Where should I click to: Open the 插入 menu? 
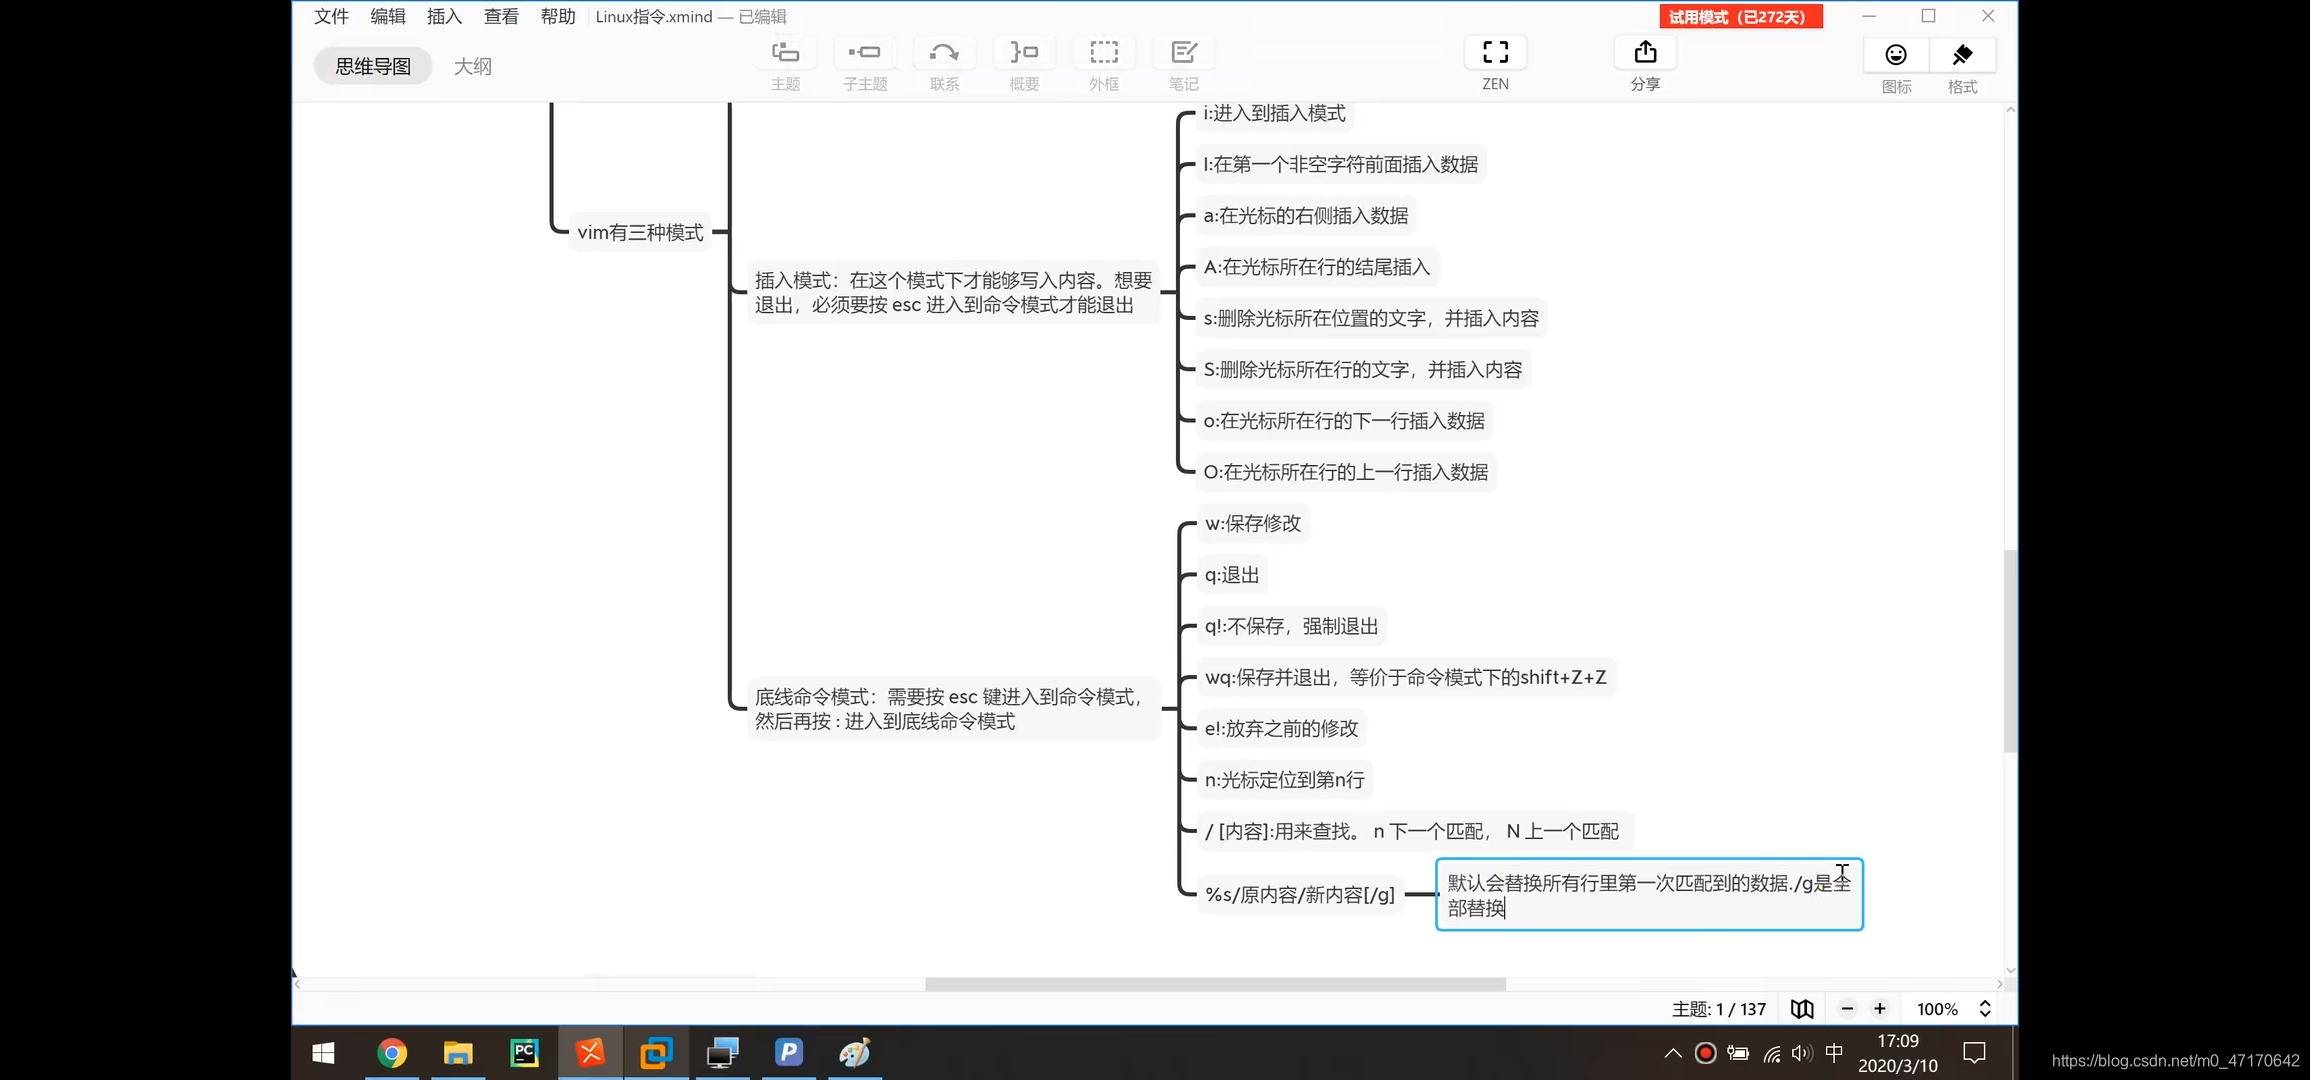(444, 16)
